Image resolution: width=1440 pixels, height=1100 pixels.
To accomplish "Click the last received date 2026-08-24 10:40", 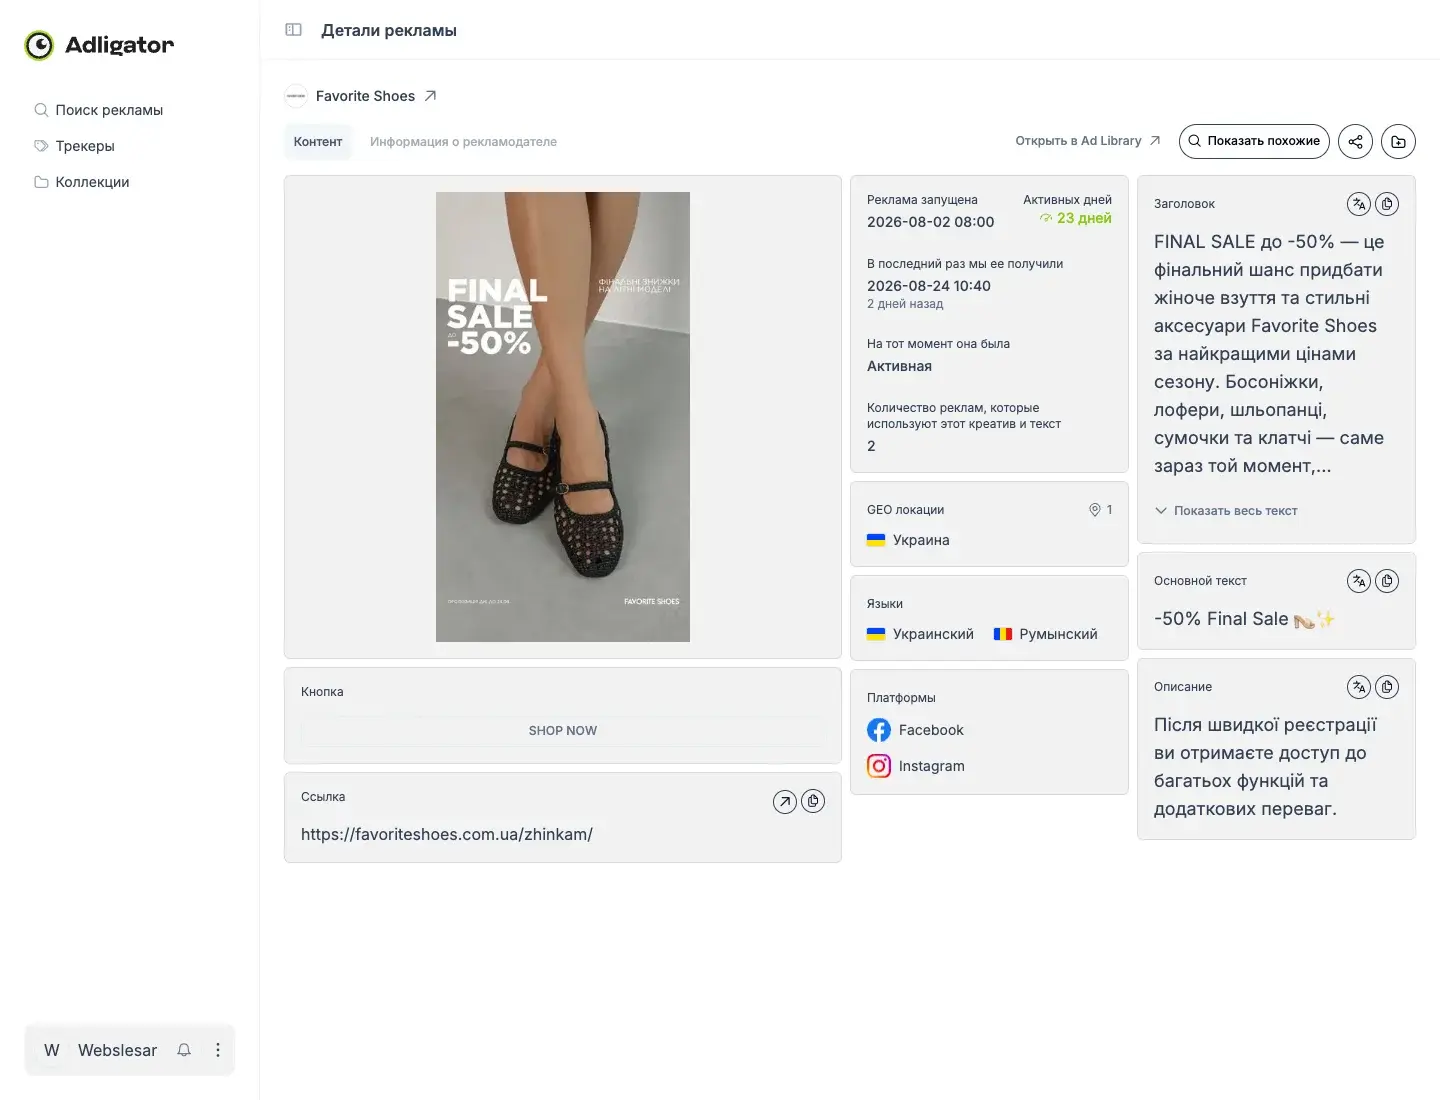I will [929, 286].
